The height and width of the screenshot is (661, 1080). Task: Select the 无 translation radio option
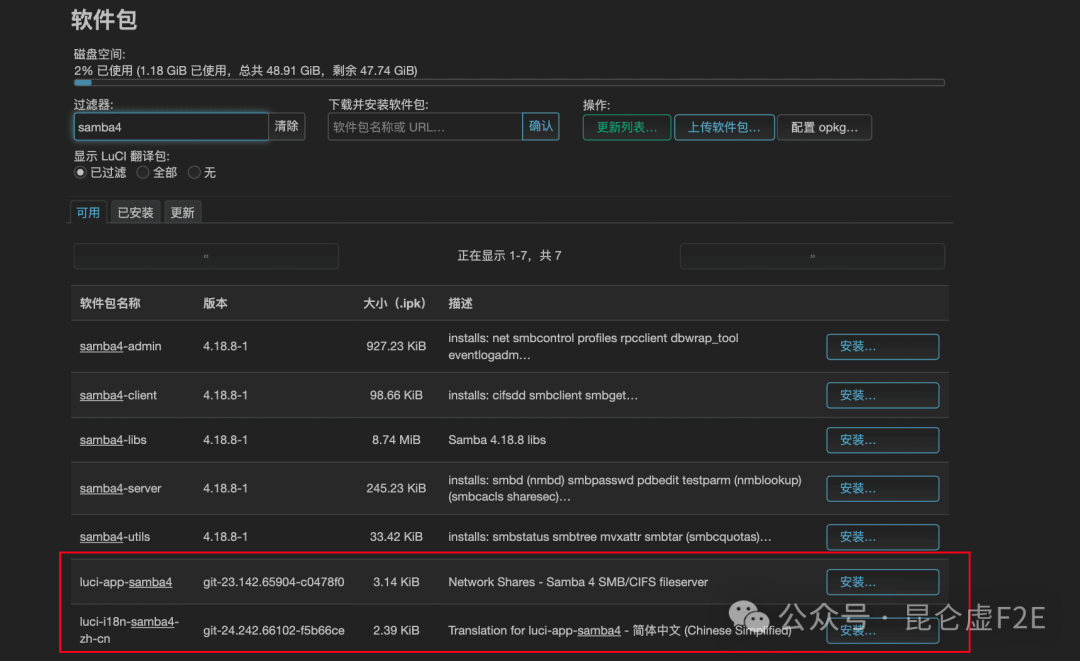click(x=194, y=173)
